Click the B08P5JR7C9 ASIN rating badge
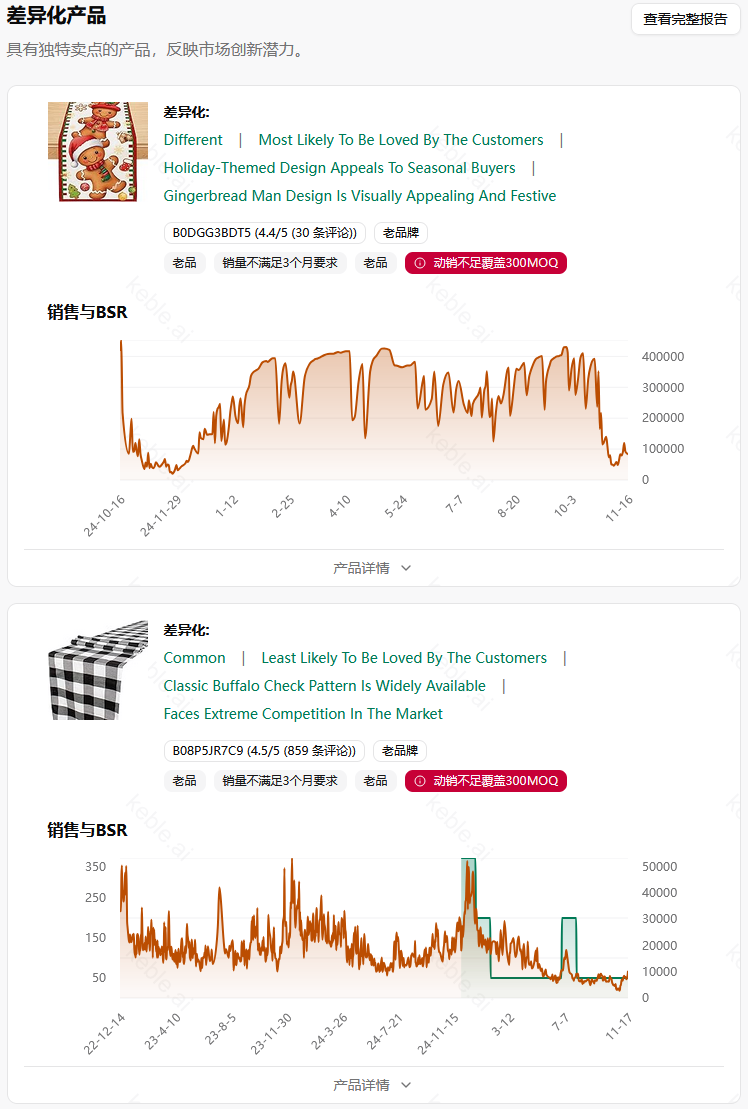748x1109 pixels. (x=264, y=751)
